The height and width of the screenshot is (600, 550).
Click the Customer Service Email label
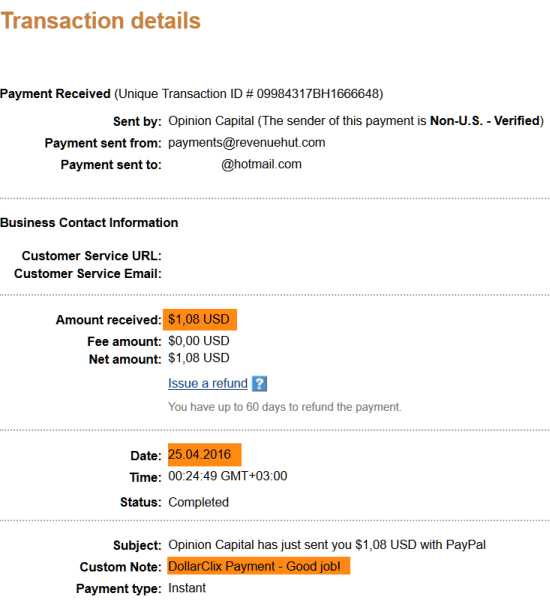coord(88,274)
